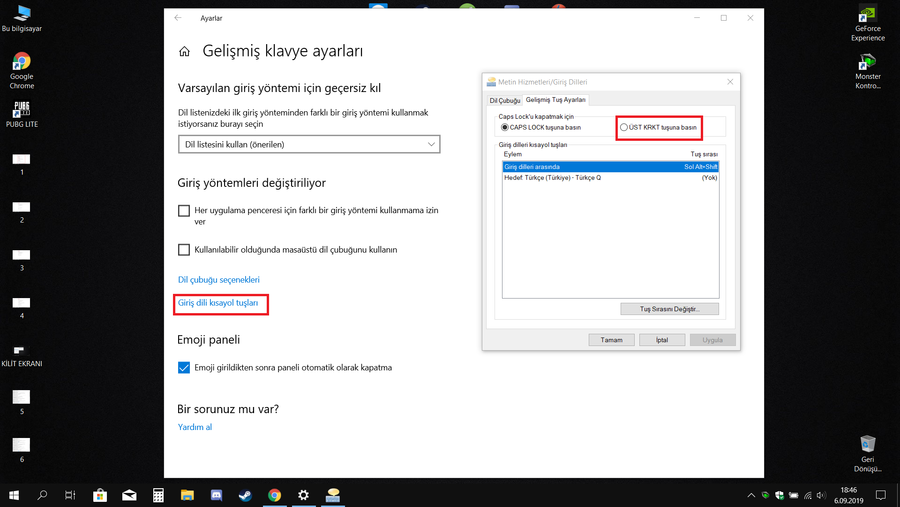
Task: Select 'Hedef: Türkçe (Türkiye) - Türkçe Q' row
Action: [610, 177]
